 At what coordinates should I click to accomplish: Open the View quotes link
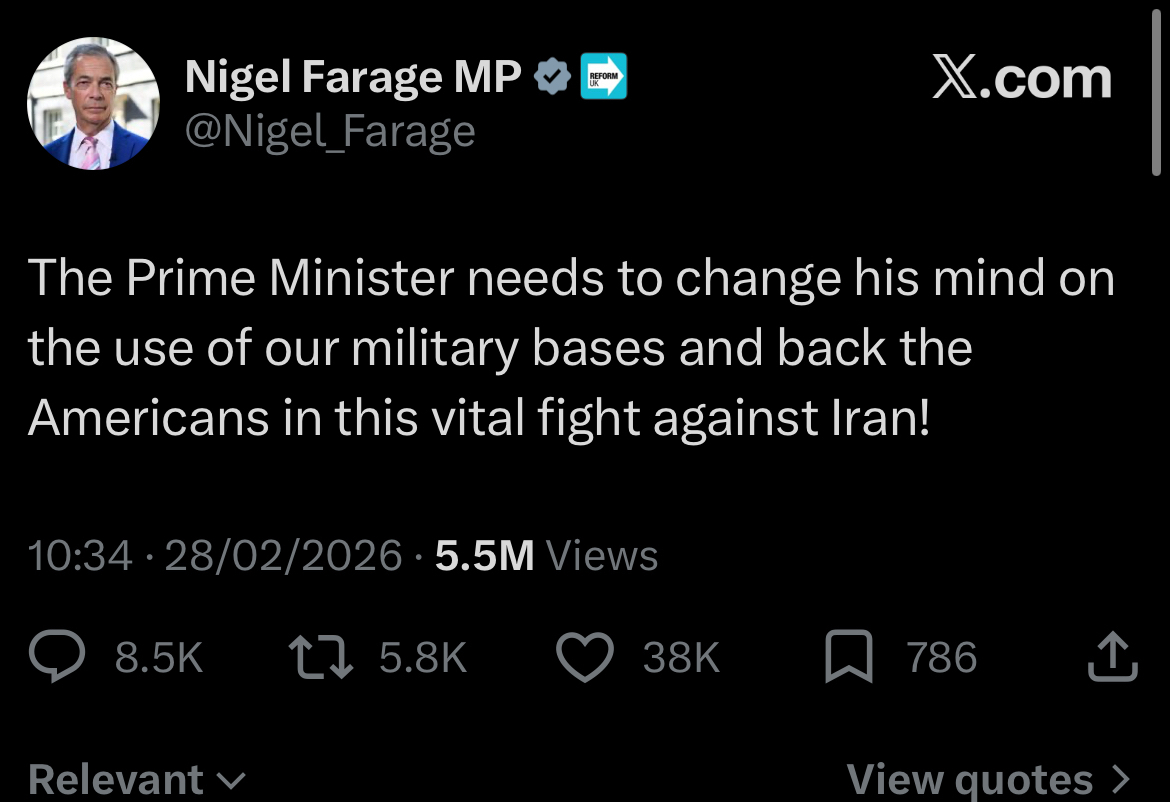[x=970, y=779]
